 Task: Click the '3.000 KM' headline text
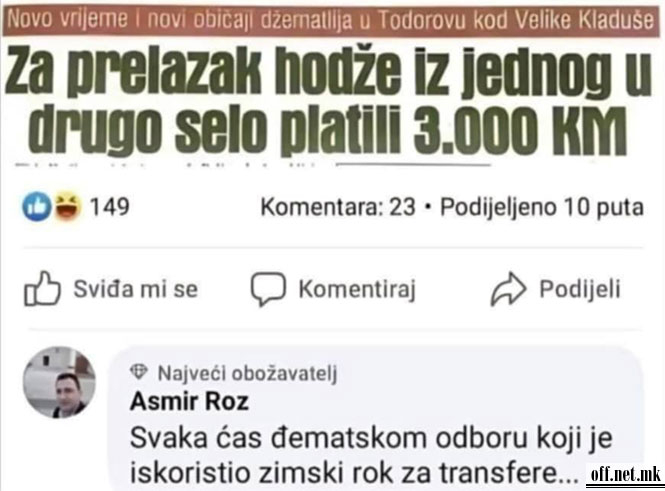point(520,129)
